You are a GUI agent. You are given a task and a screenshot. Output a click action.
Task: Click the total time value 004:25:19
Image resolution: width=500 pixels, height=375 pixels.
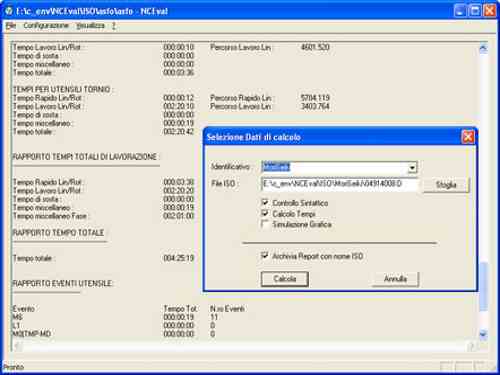click(x=179, y=258)
